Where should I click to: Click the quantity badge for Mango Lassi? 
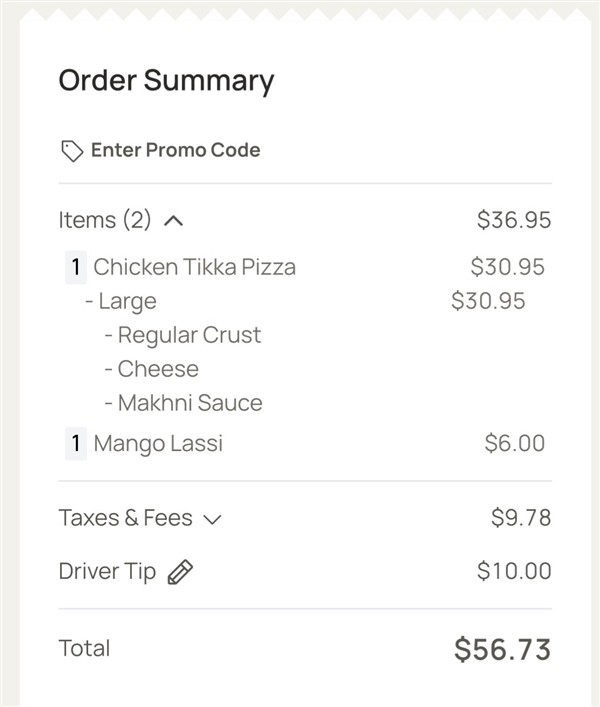click(76, 444)
